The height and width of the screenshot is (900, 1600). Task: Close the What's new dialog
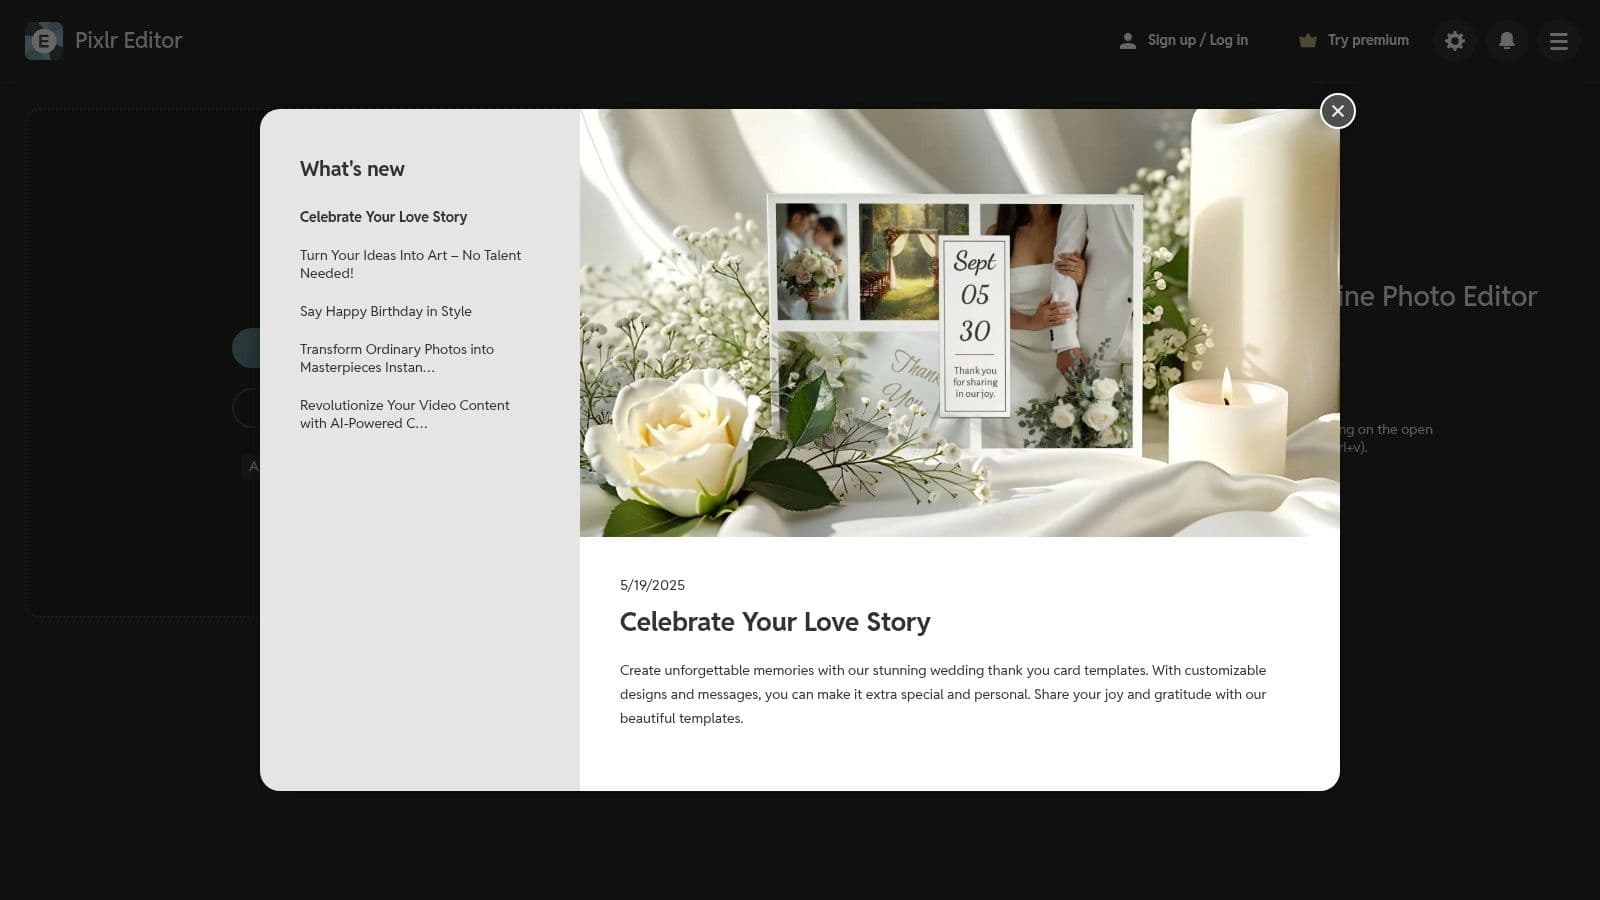1338,111
